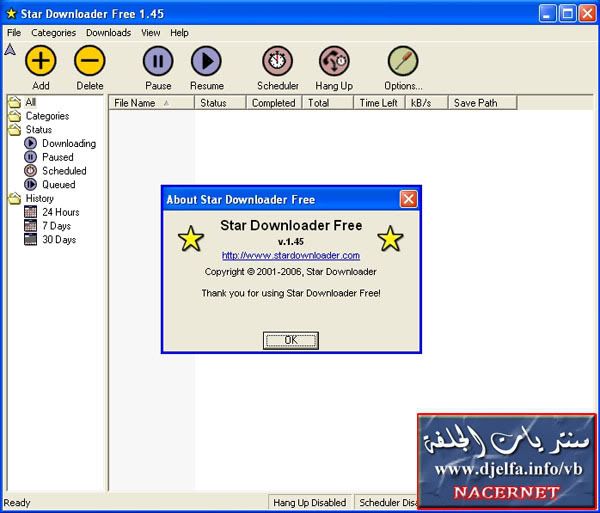Select Queued label in the tree

click(x=59, y=185)
